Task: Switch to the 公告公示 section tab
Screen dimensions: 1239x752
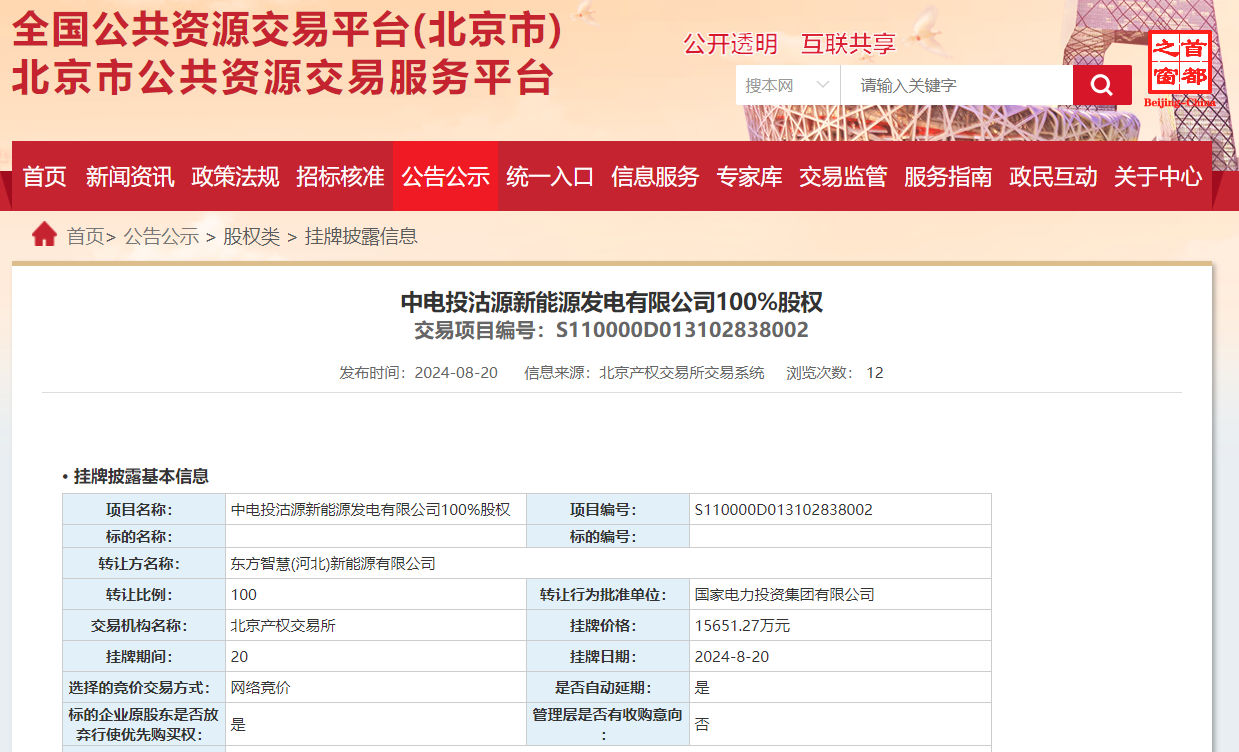Action: (x=446, y=176)
